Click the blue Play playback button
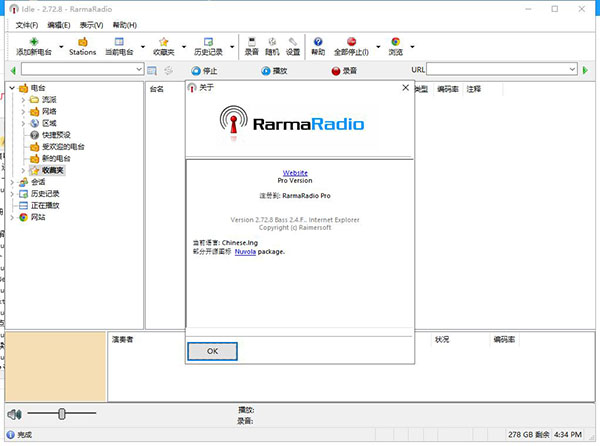 [274, 71]
